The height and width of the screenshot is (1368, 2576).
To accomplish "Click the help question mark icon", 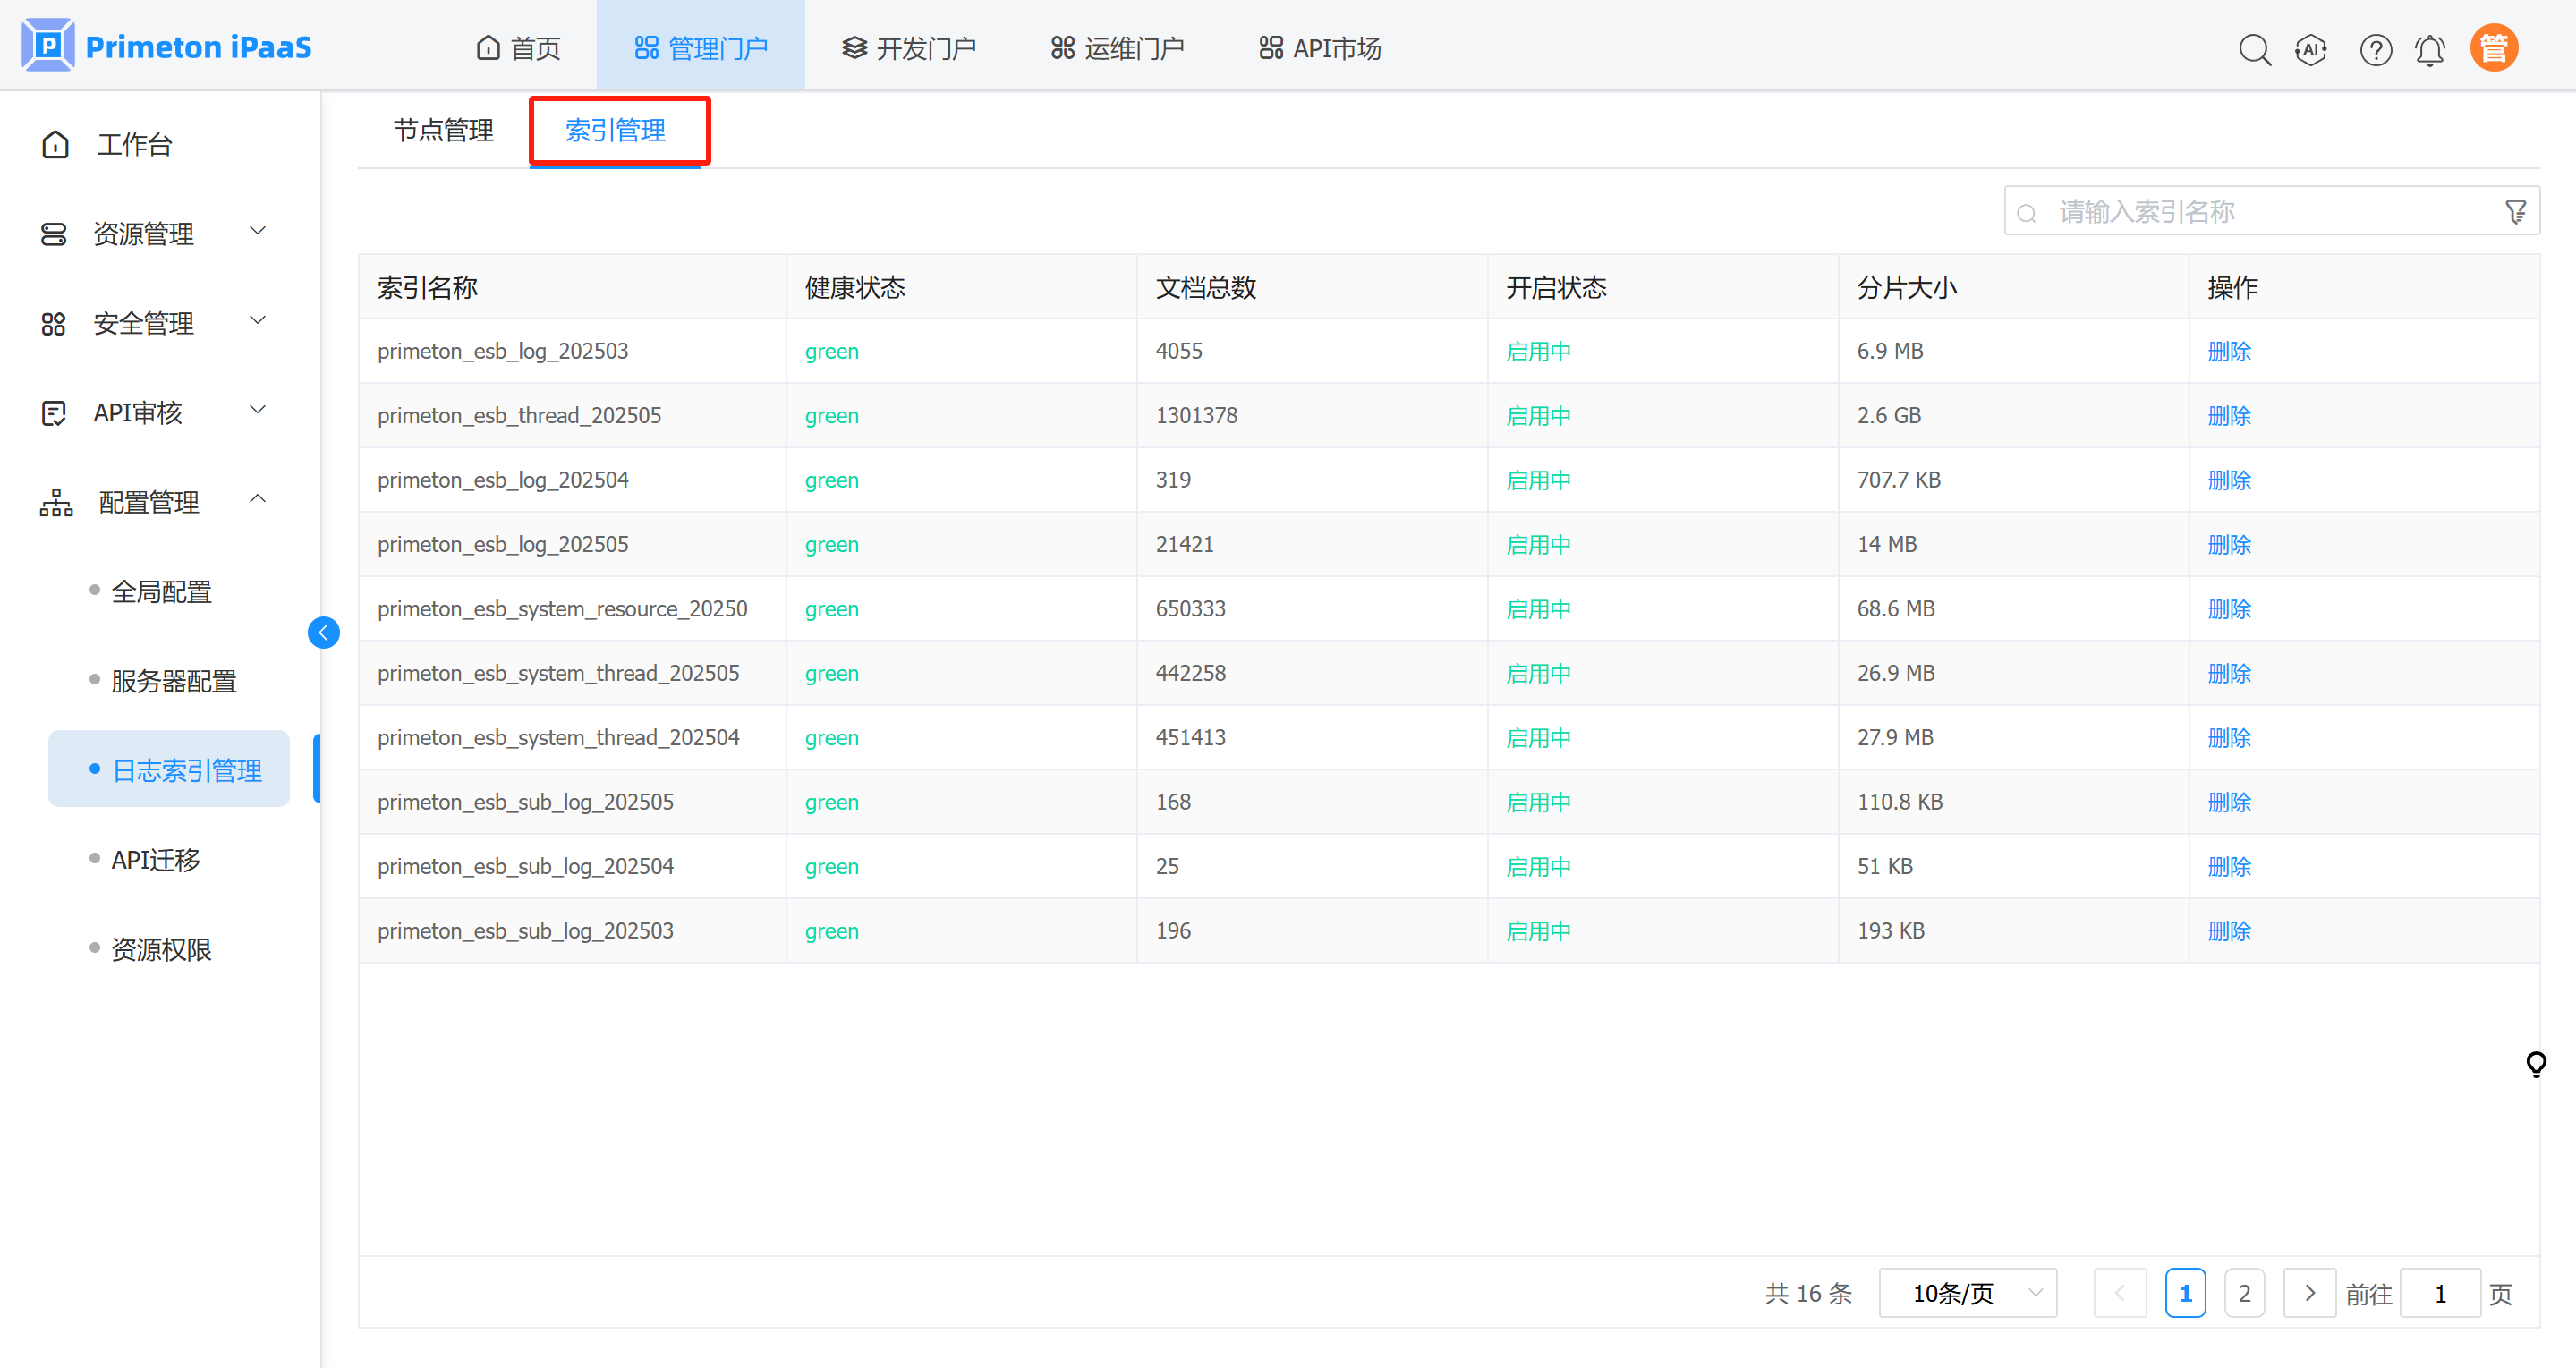I will [x=2375, y=49].
